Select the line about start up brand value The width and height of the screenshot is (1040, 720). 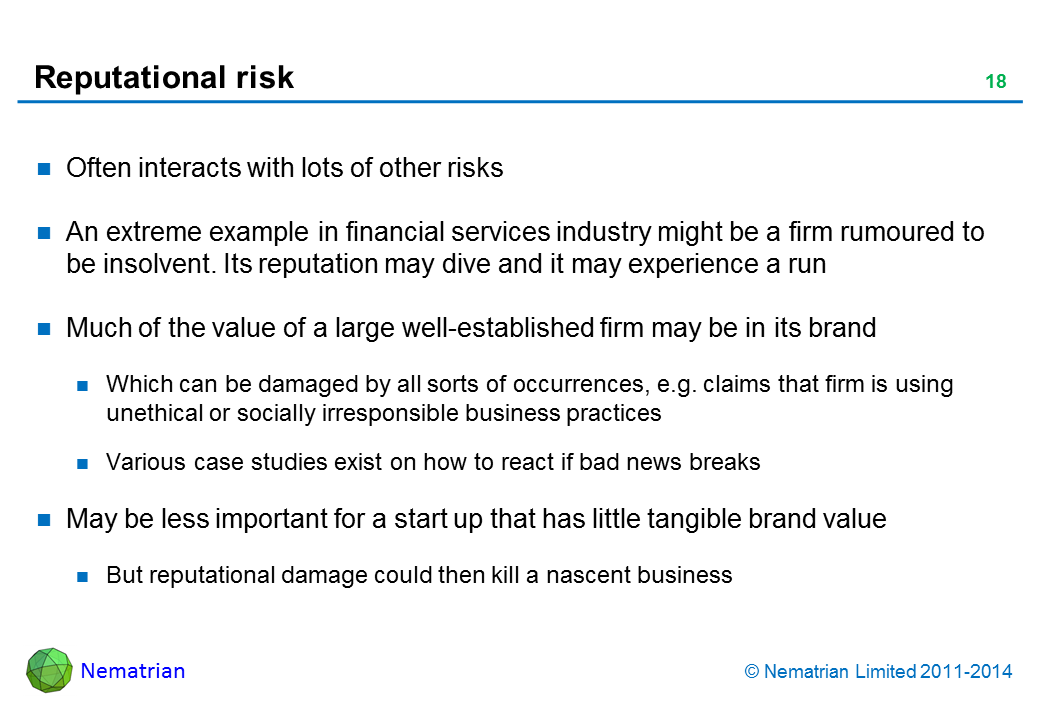click(x=475, y=520)
